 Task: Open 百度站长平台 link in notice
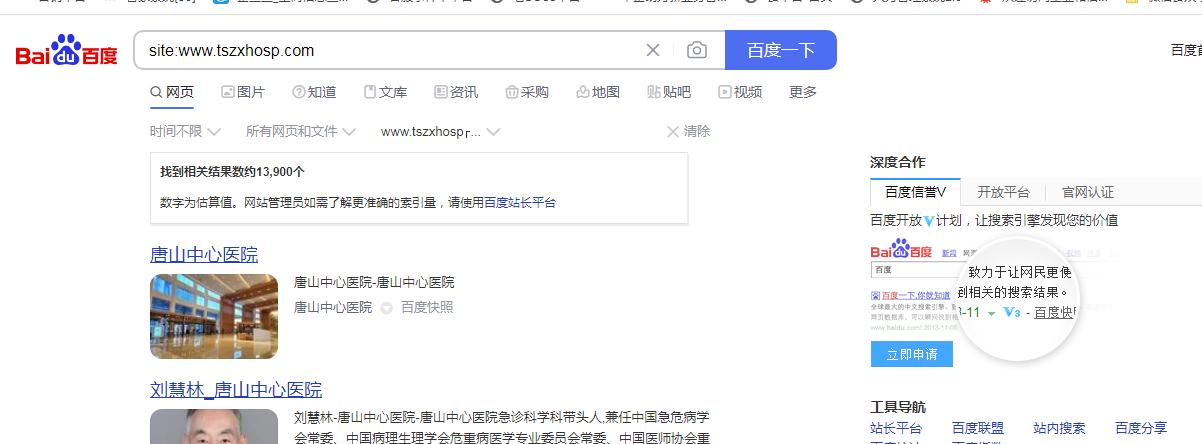click(520, 202)
